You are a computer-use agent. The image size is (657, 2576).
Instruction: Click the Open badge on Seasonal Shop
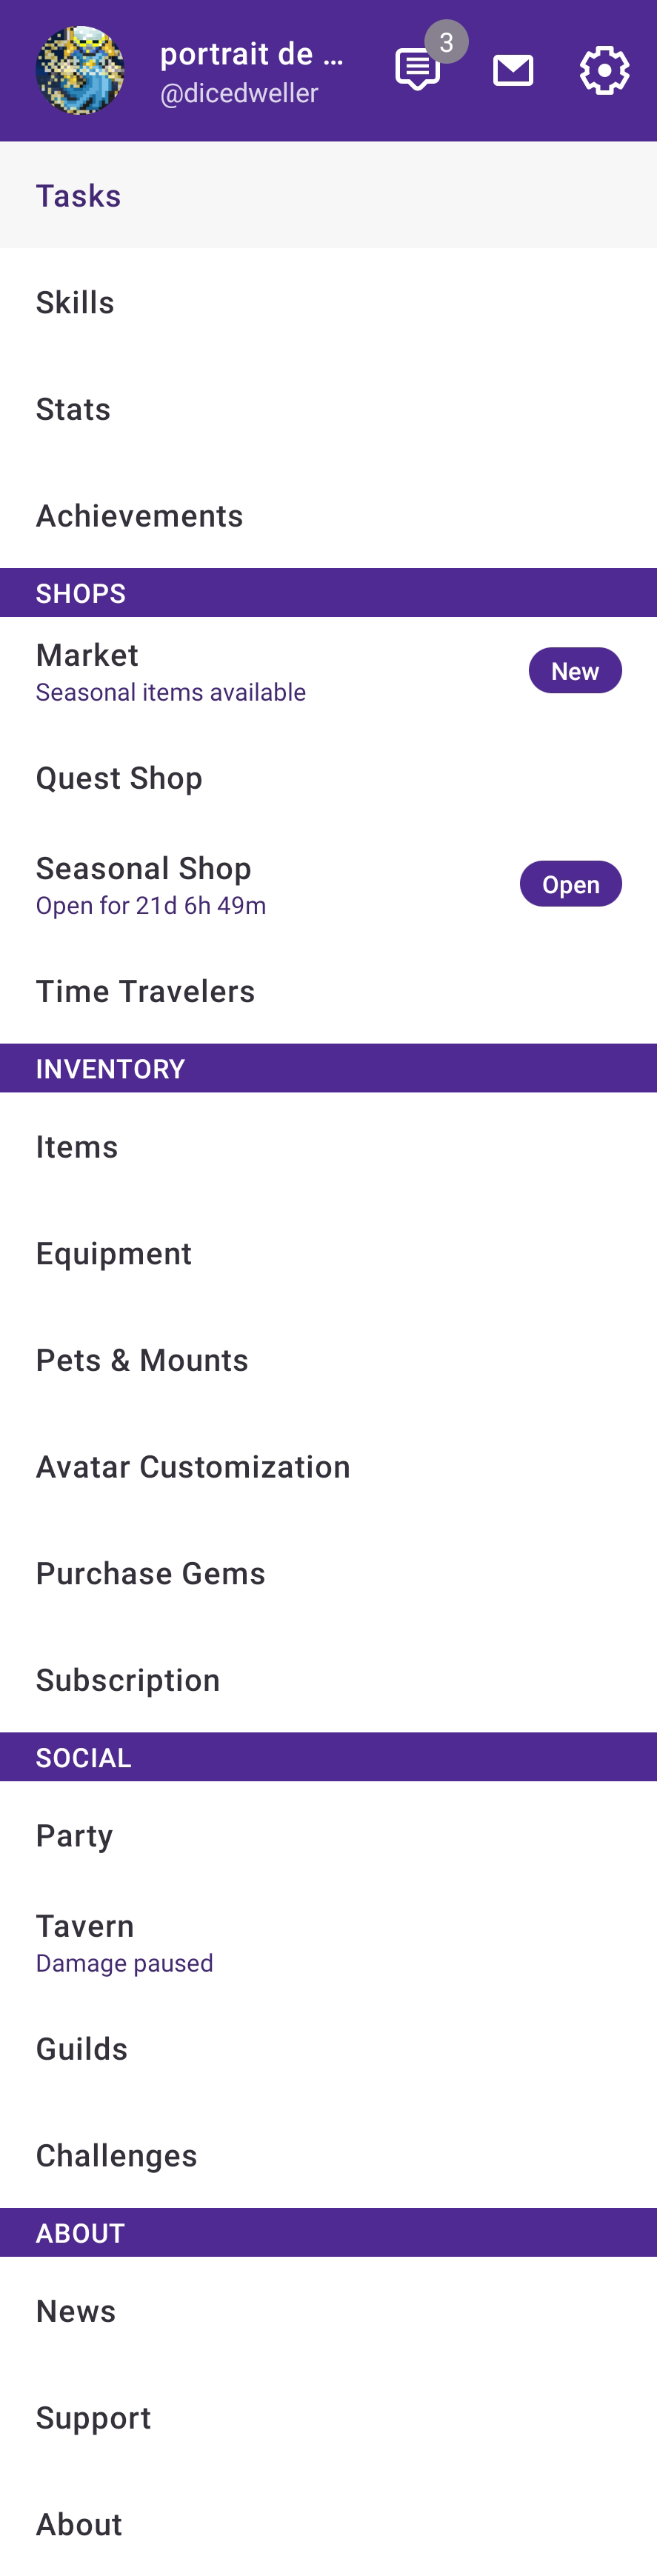point(570,884)
